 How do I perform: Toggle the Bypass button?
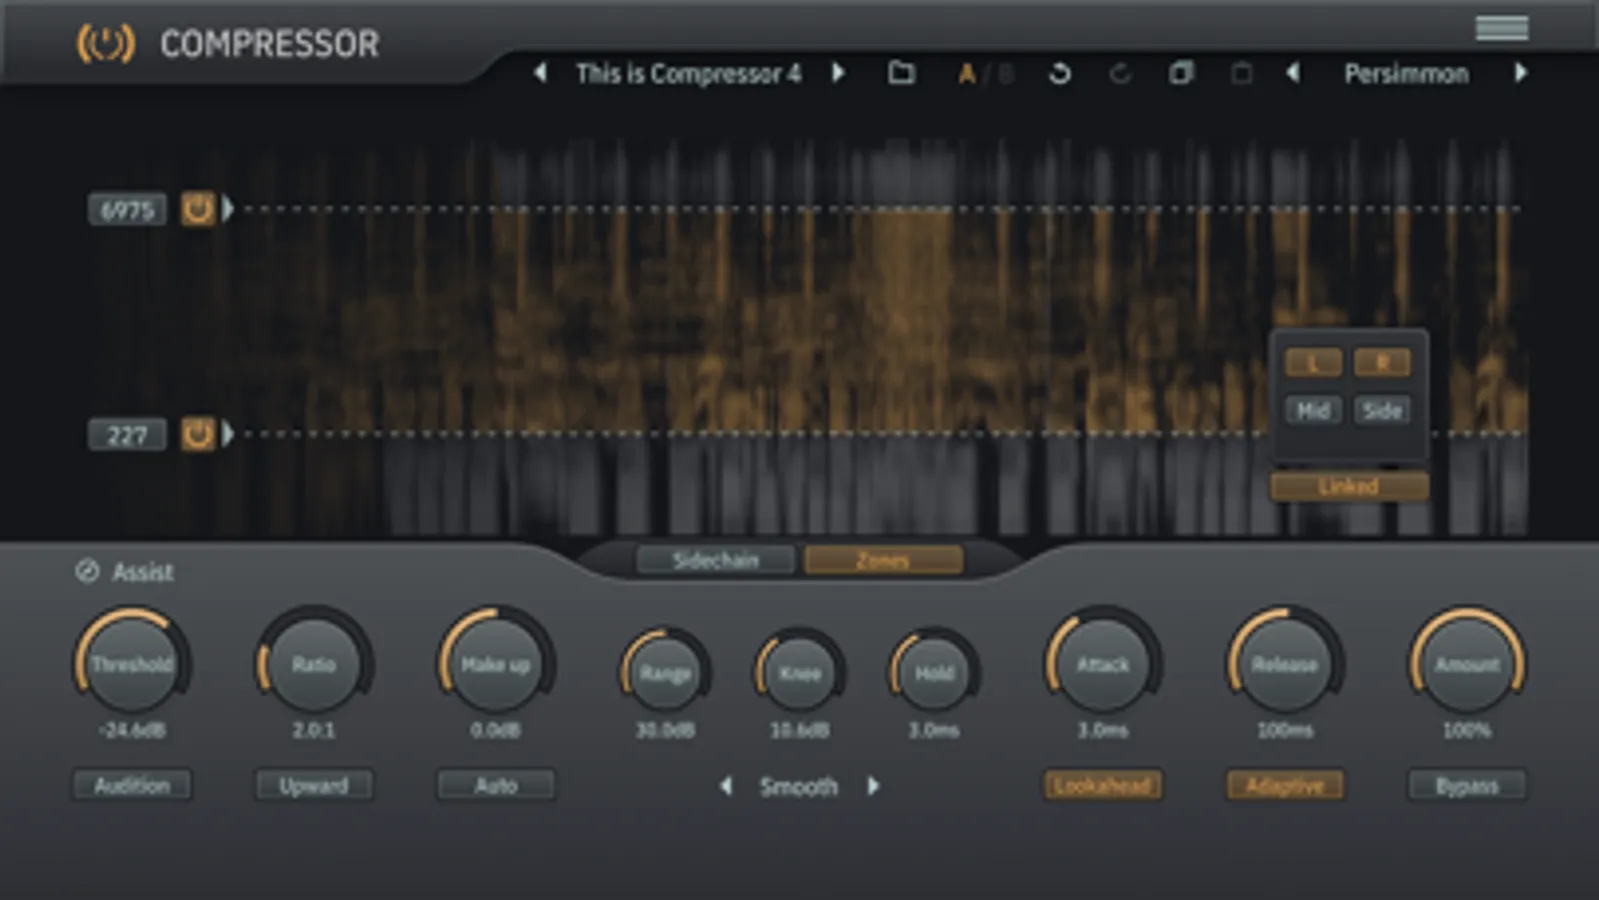(1467, 786)
